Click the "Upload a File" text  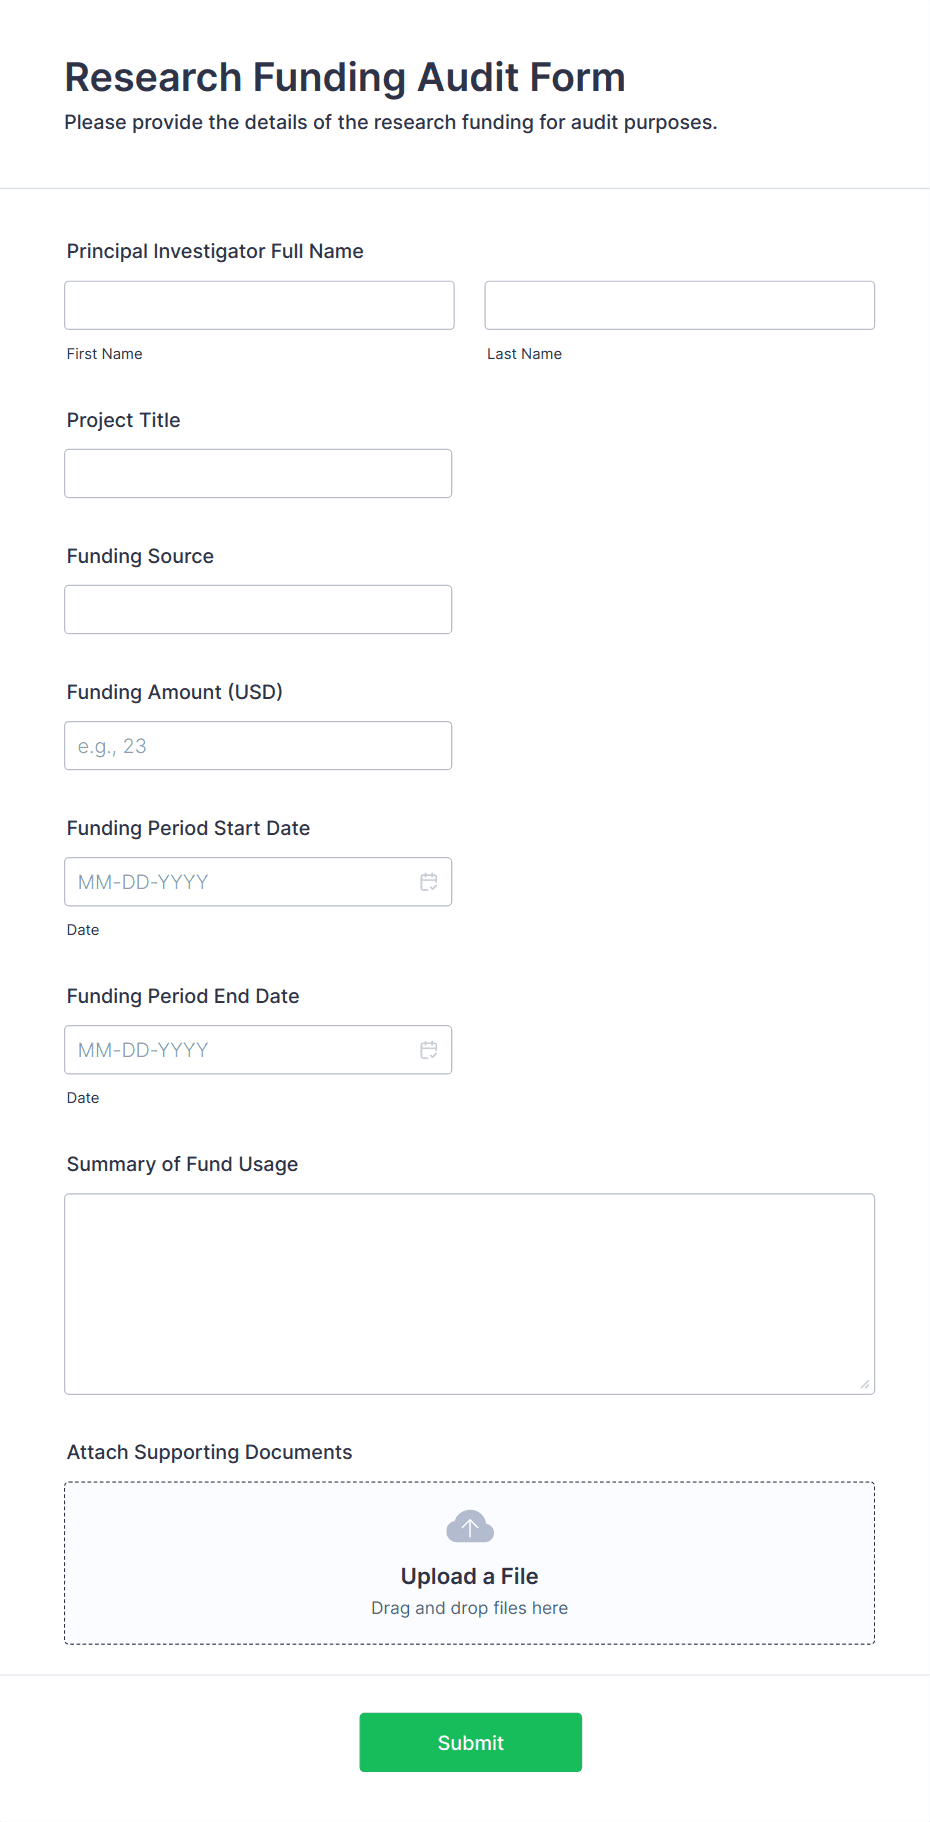(x=470, y=1576)
